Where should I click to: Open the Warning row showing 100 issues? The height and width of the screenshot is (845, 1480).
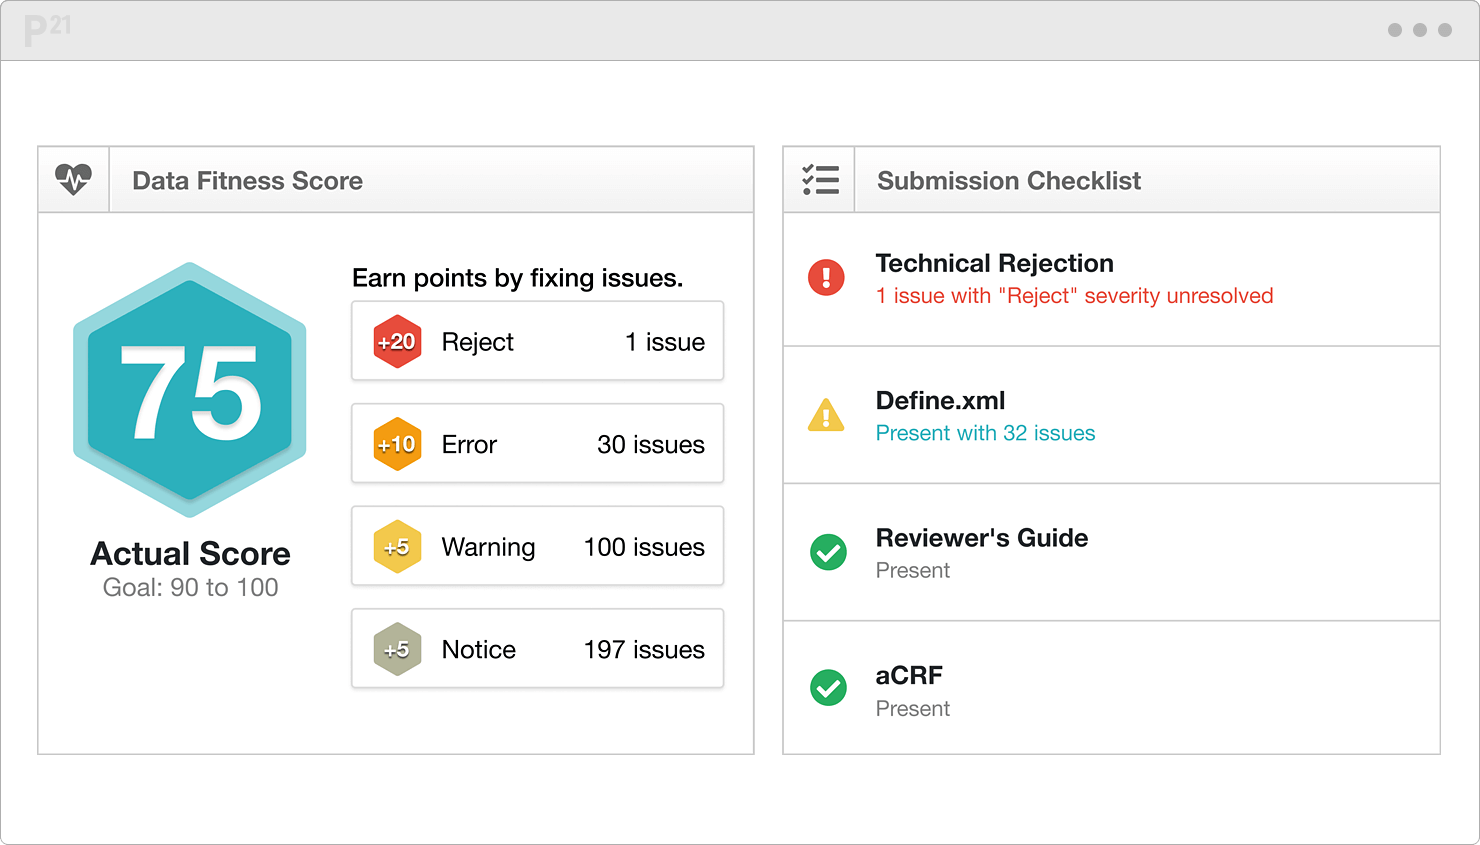[537, 546]
